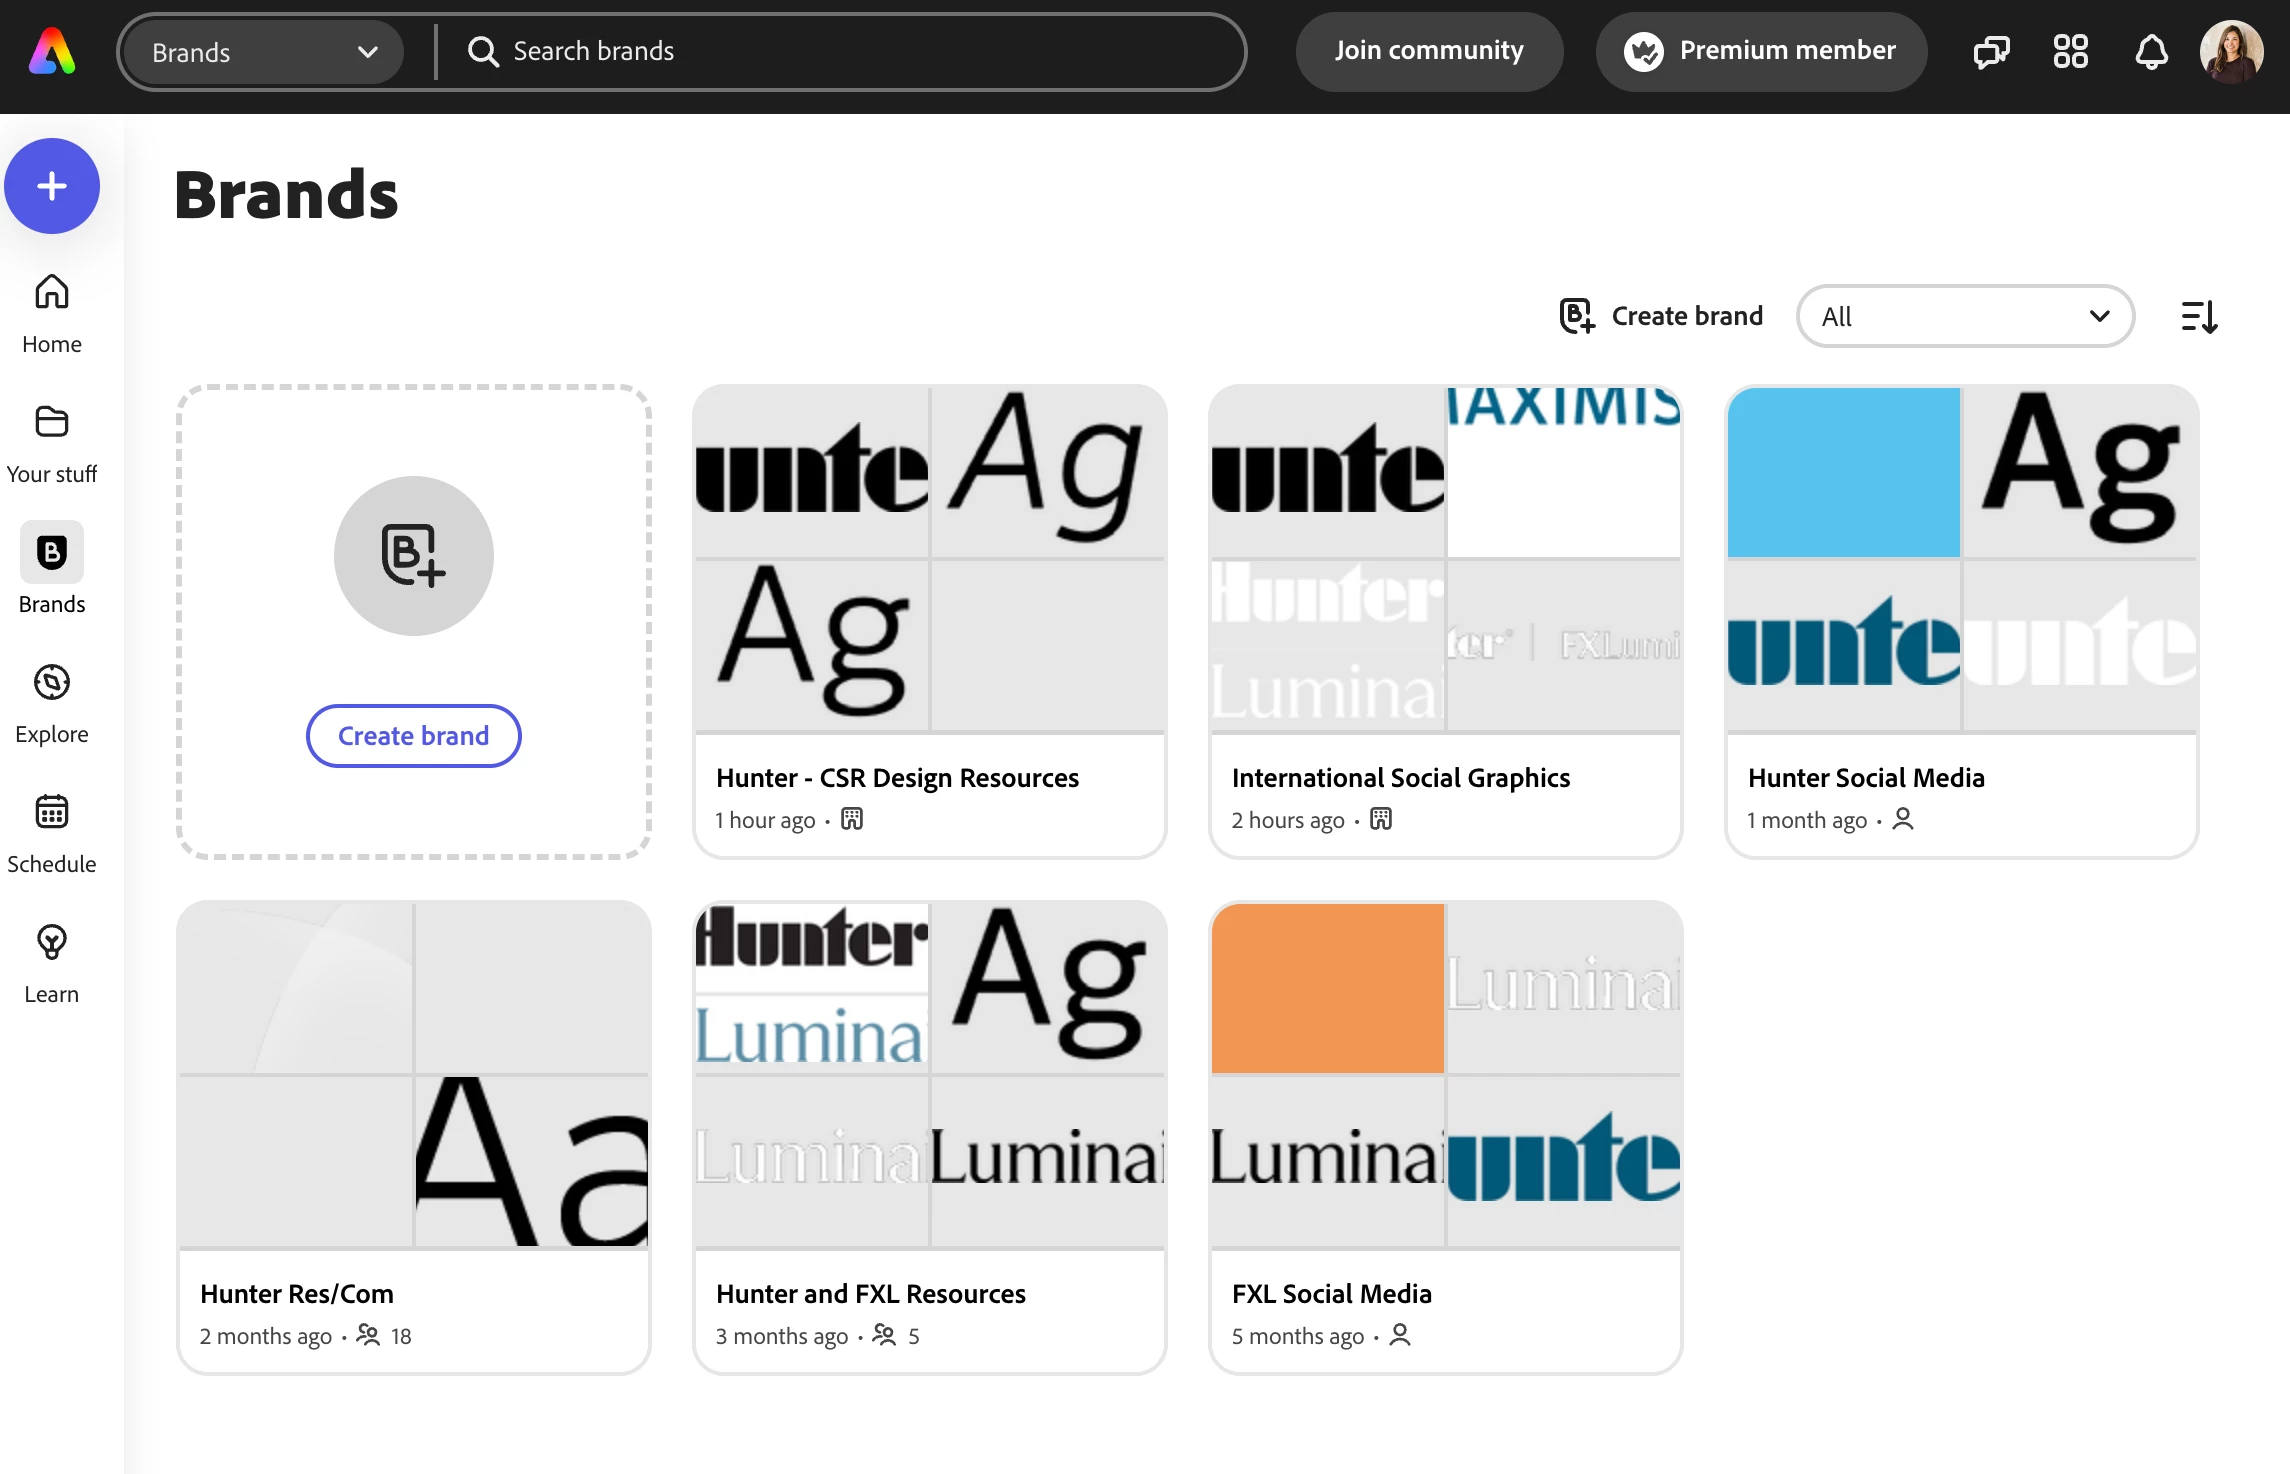Open Your stuff in the sidebar

click(x=52, y=443)
